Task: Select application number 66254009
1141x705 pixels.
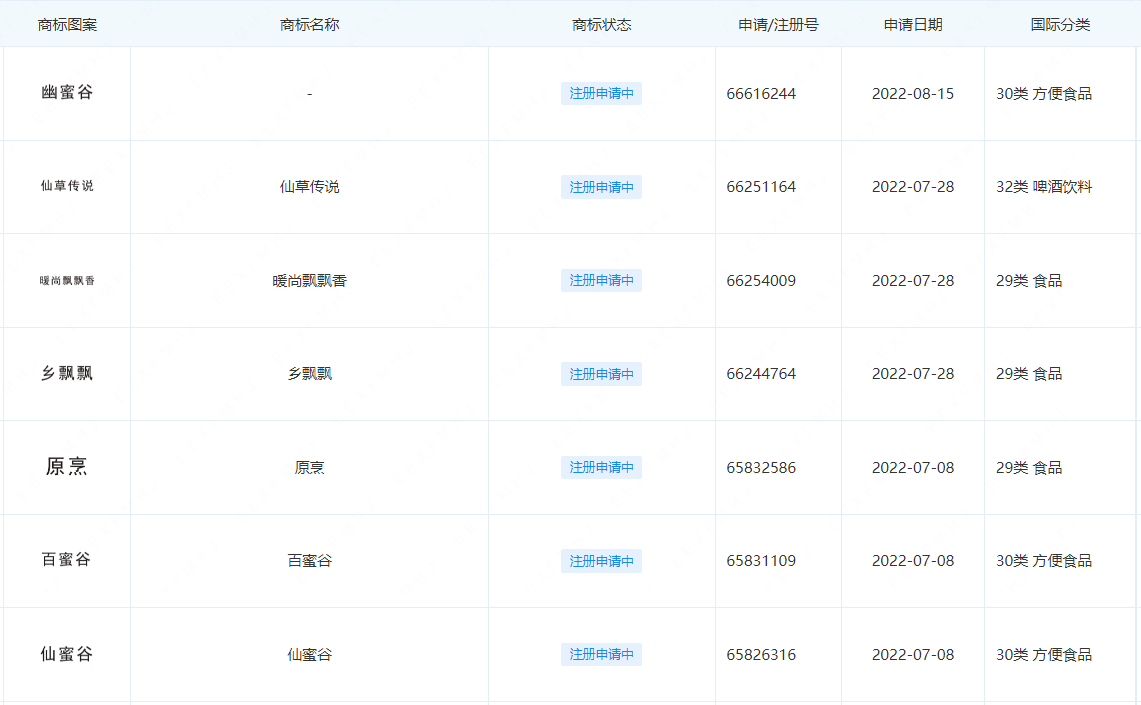Action: coord(761,281)
